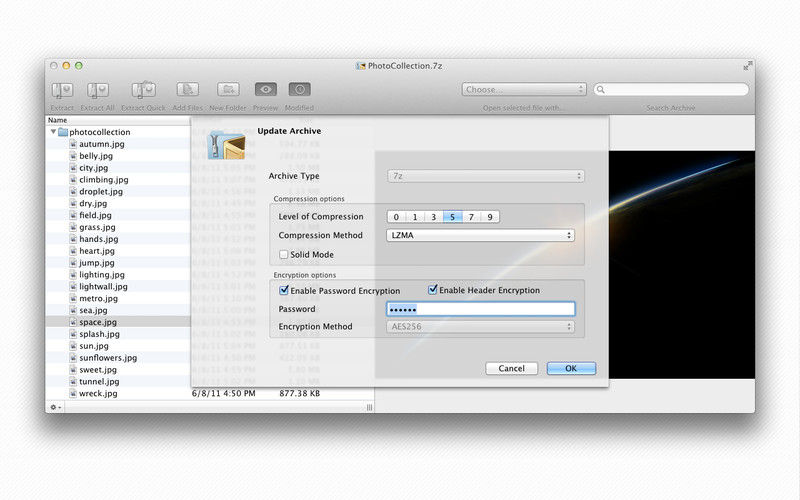Select sweet.jpg in file list
Screen dimensions: 800x500
[97, 370]
